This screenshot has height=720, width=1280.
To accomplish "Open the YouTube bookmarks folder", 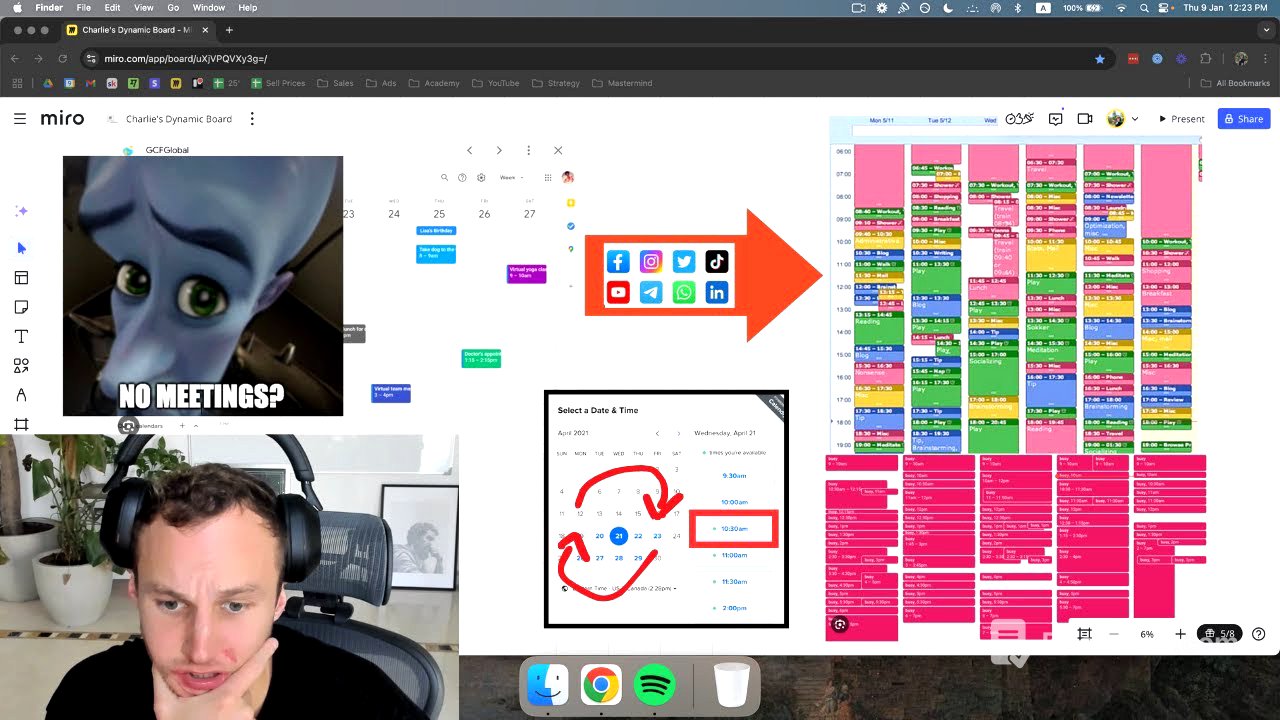I will [496, 83].
